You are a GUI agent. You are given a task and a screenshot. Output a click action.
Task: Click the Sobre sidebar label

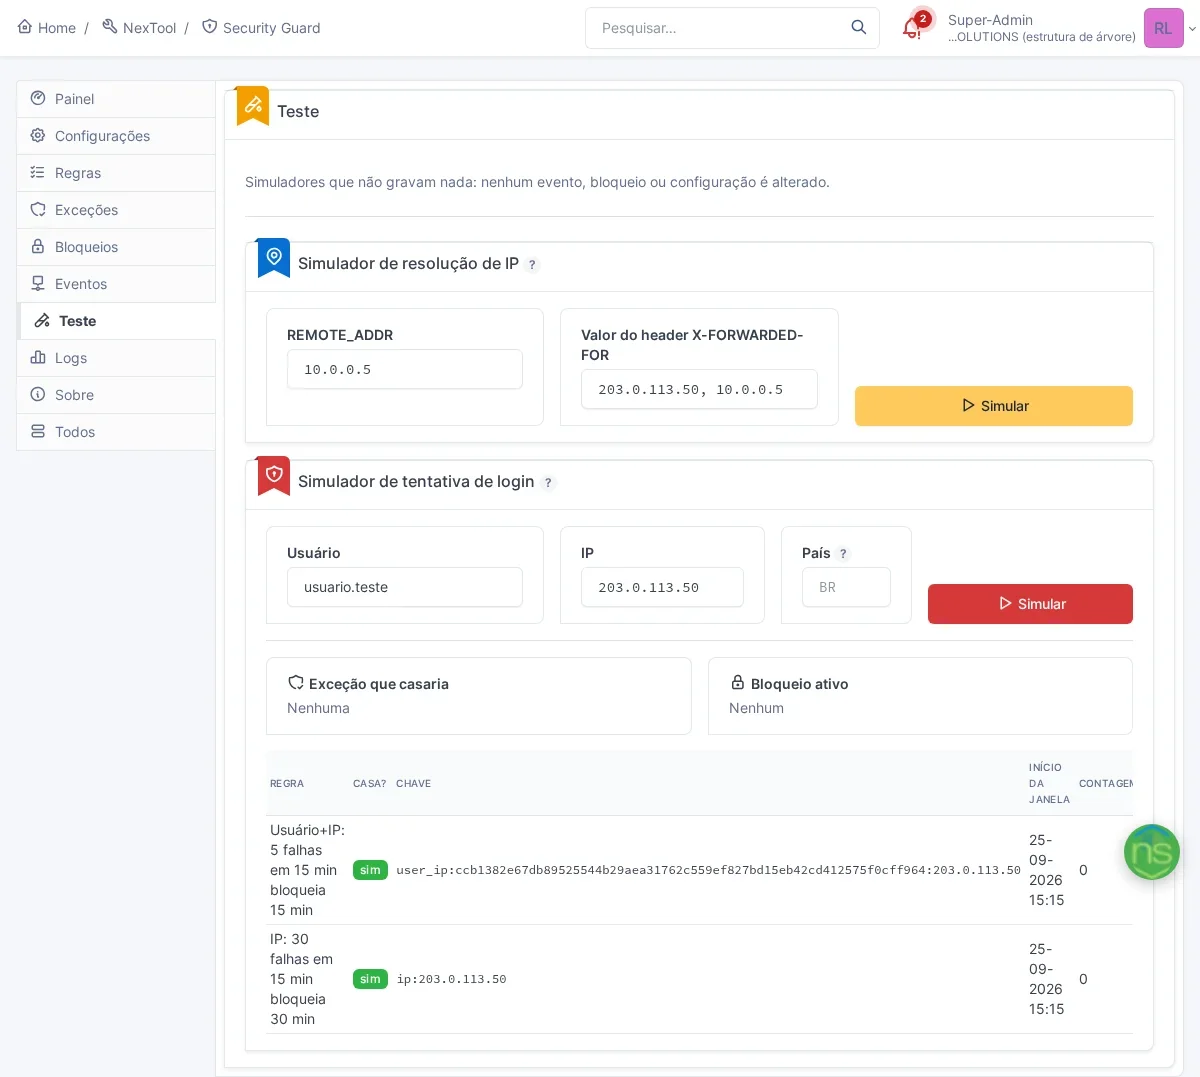[74, 395]
